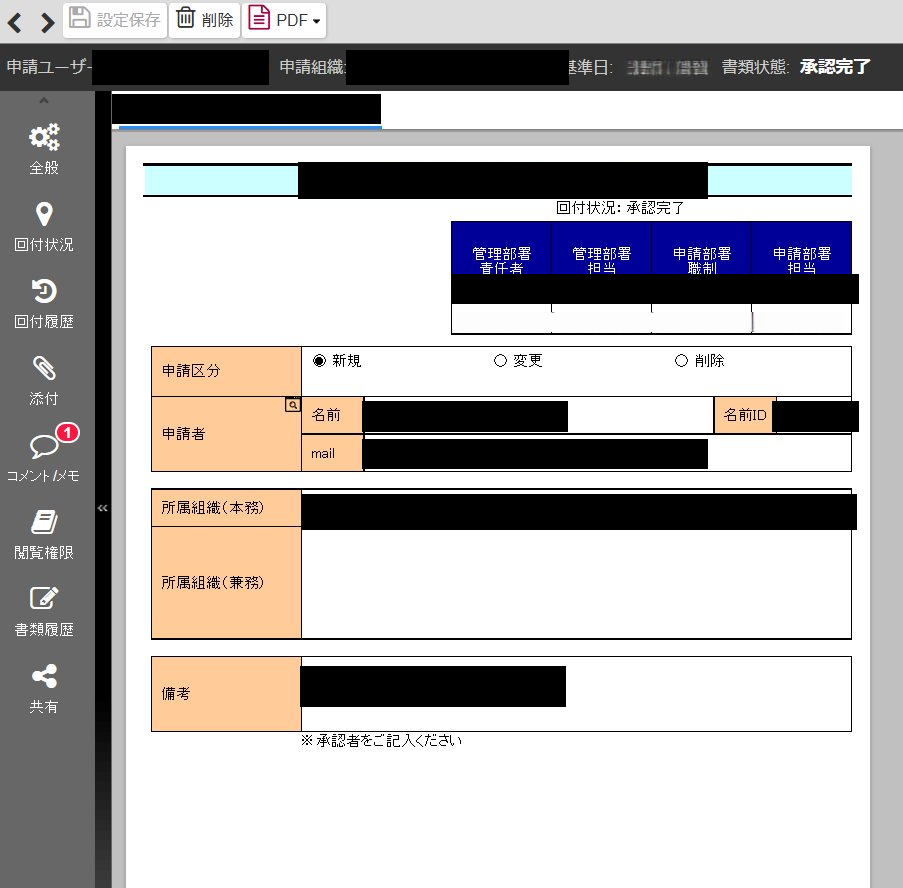Open 書類履歴 edit icon

tap(44, 612)
